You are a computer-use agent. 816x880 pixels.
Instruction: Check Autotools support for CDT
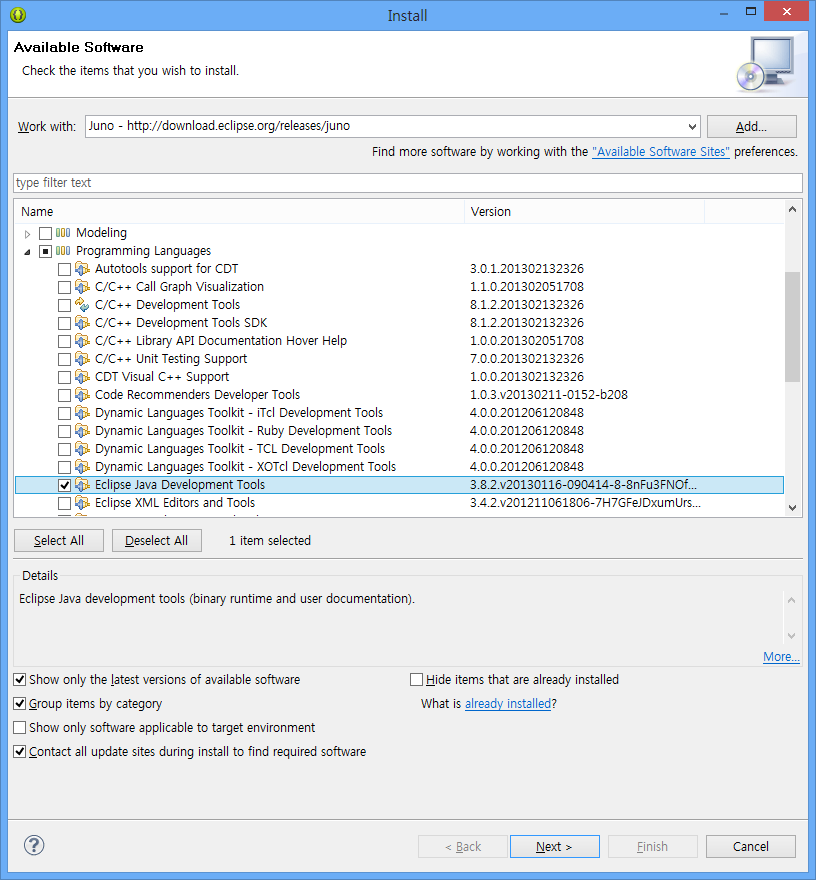(65, 269)
